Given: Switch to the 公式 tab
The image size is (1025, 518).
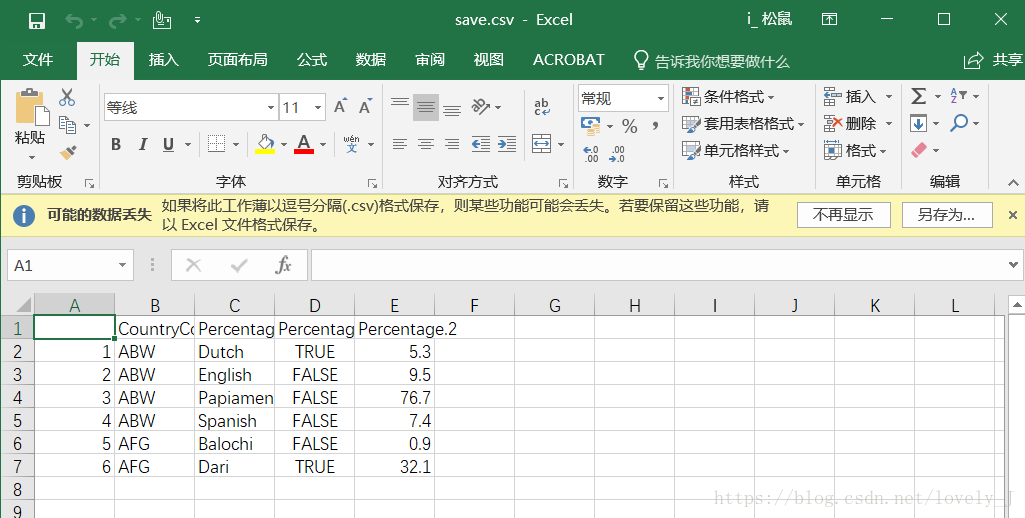Looking at the screenshot, I should coord(312,60).
